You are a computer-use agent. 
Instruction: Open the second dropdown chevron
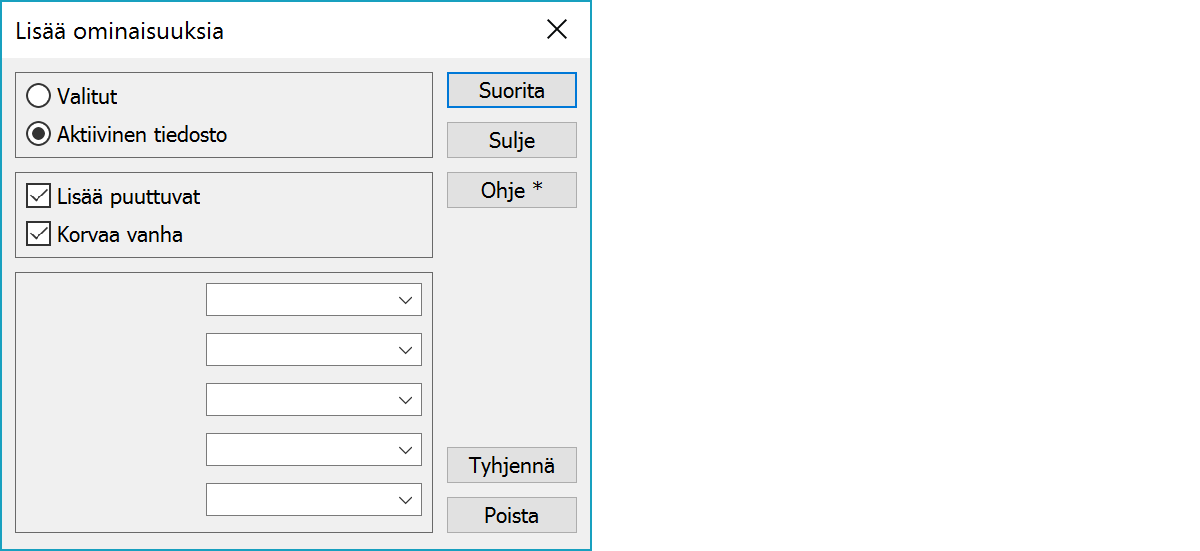[405, 350]
